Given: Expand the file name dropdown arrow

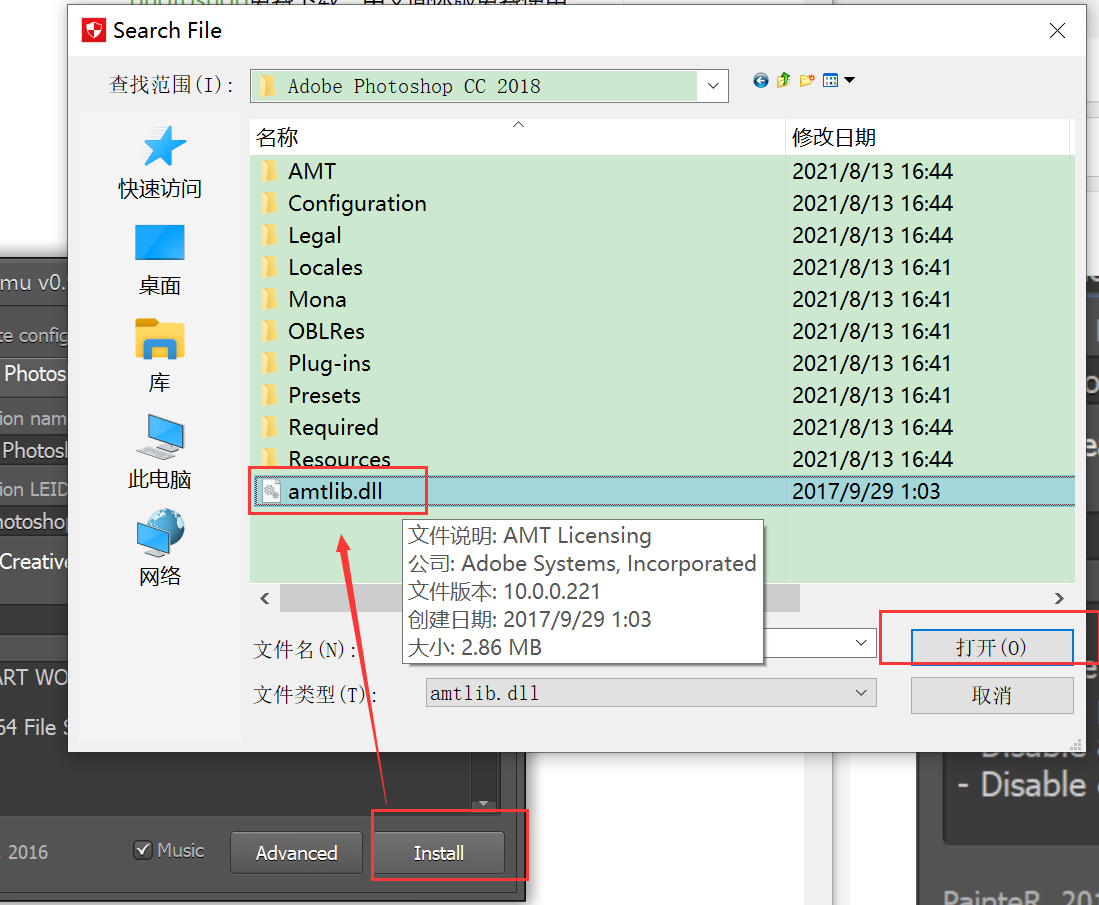Looking at the screenshot, I should pyautogui.click(x=861, y=643).
